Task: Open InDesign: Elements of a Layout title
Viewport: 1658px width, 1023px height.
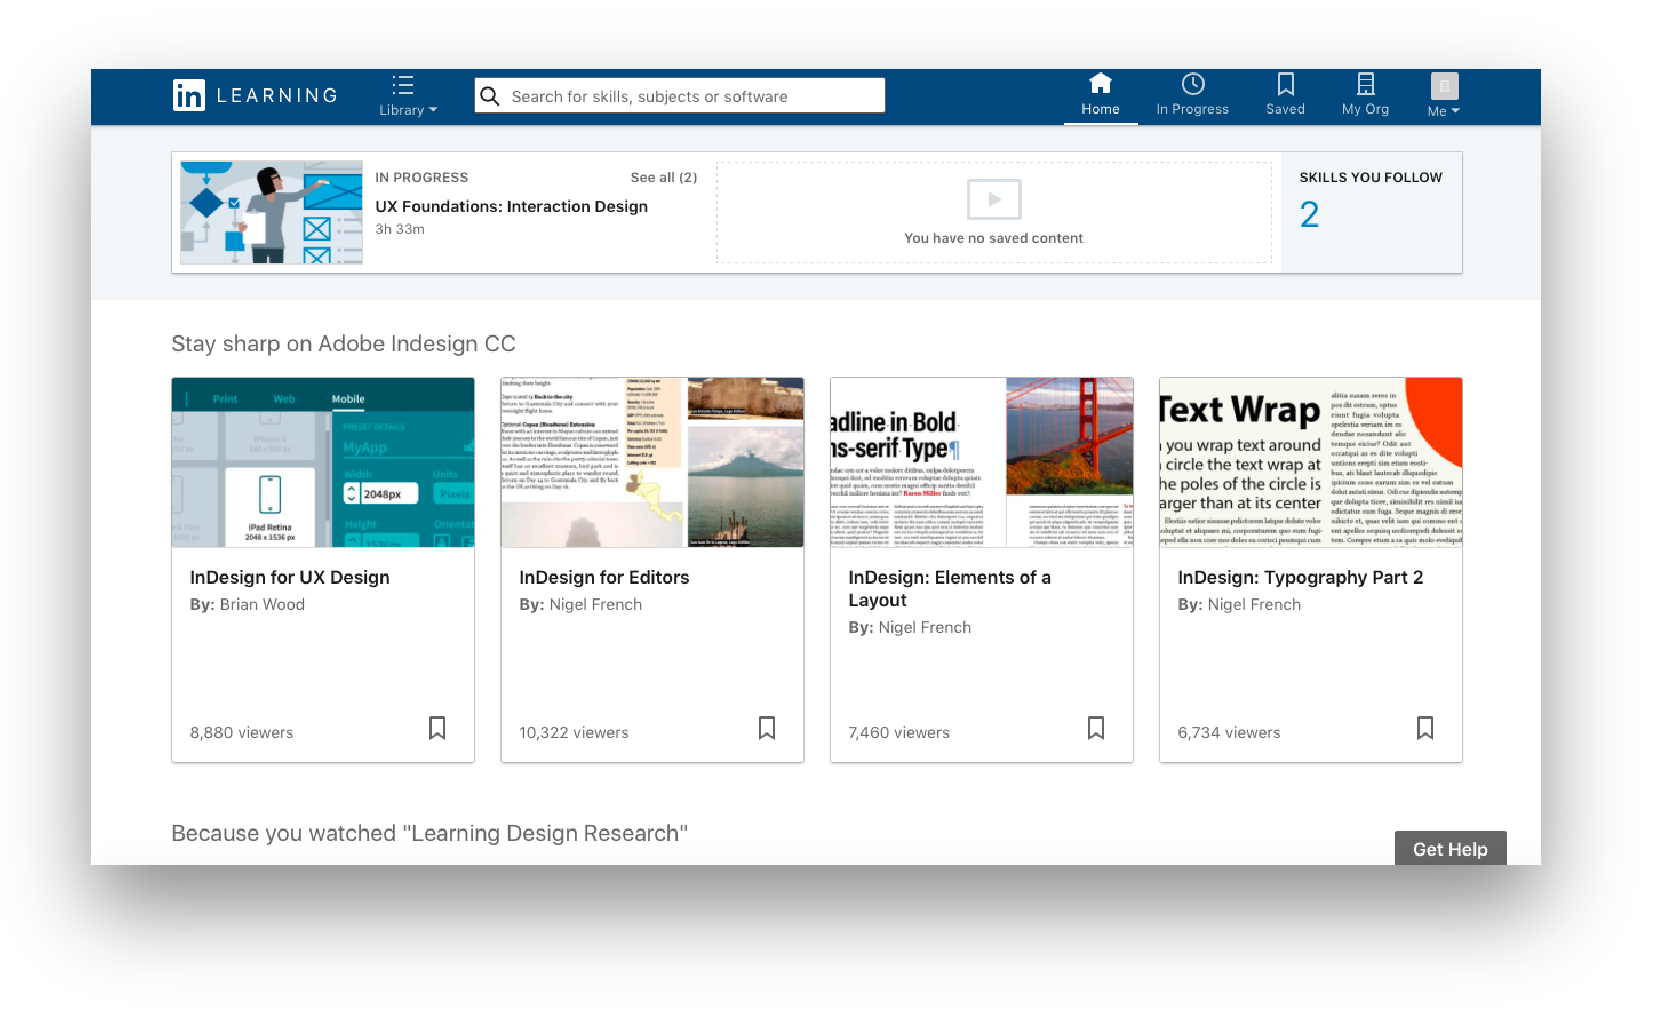Action: 949,588
